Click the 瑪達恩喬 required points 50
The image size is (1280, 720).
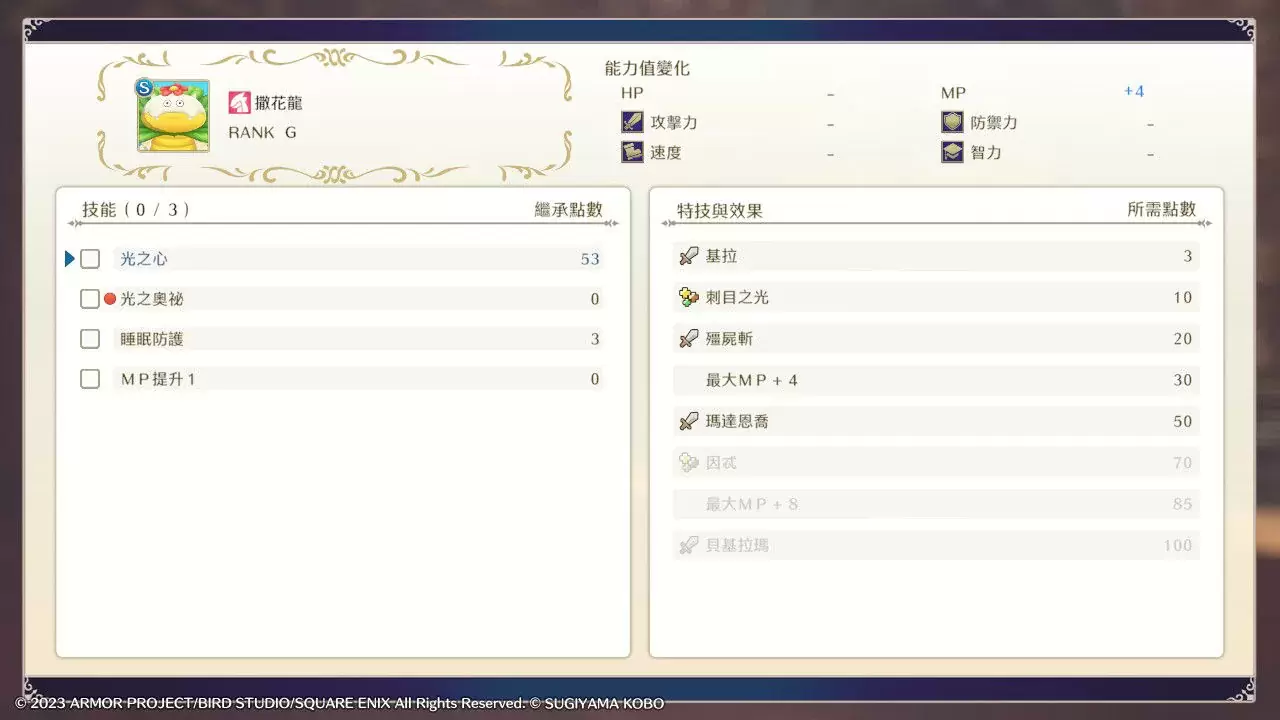tap(1183, 421)
